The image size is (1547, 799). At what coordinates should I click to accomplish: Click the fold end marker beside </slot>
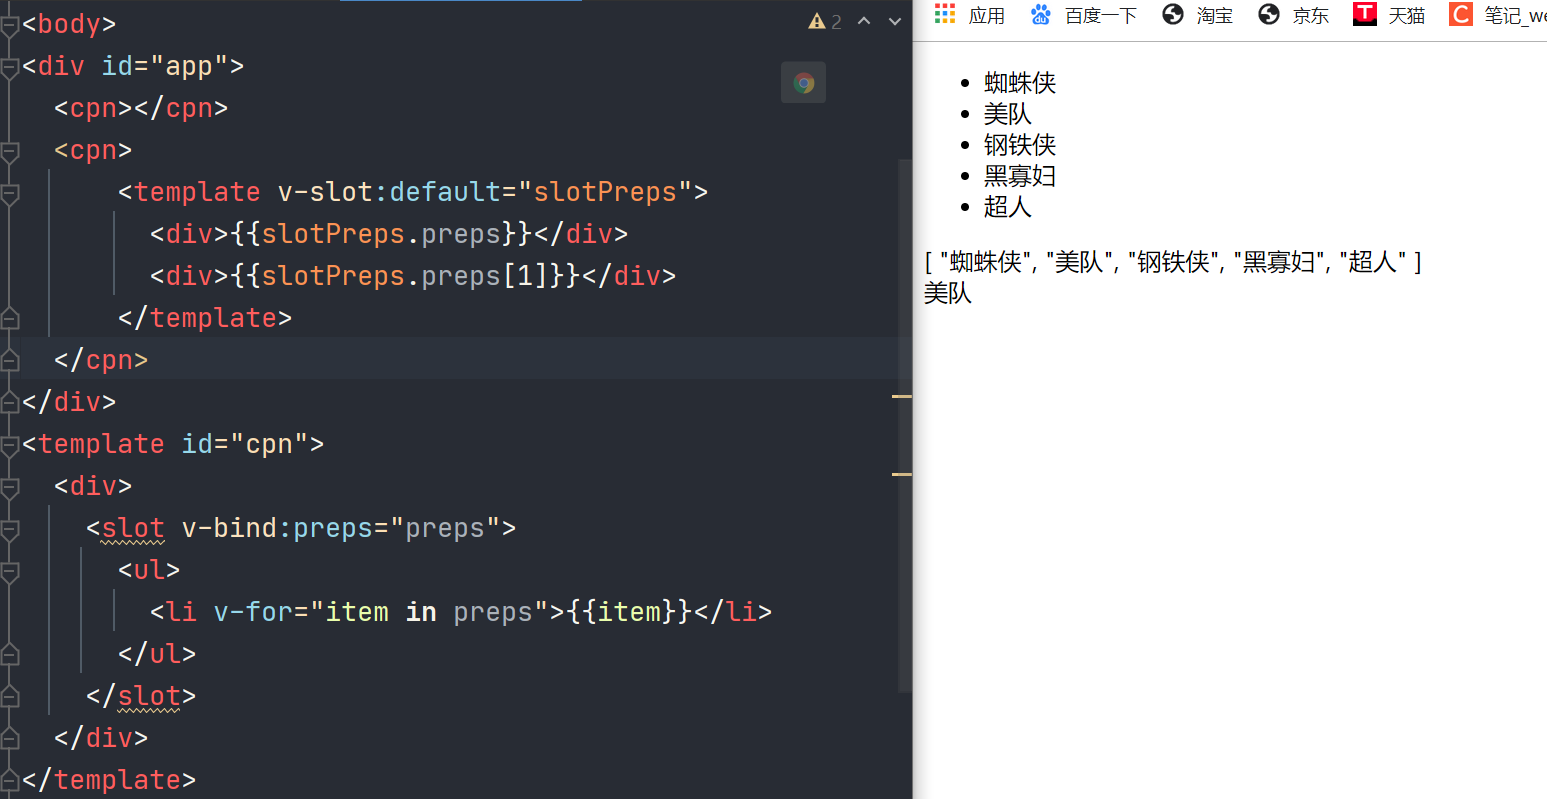pos(10,697)
